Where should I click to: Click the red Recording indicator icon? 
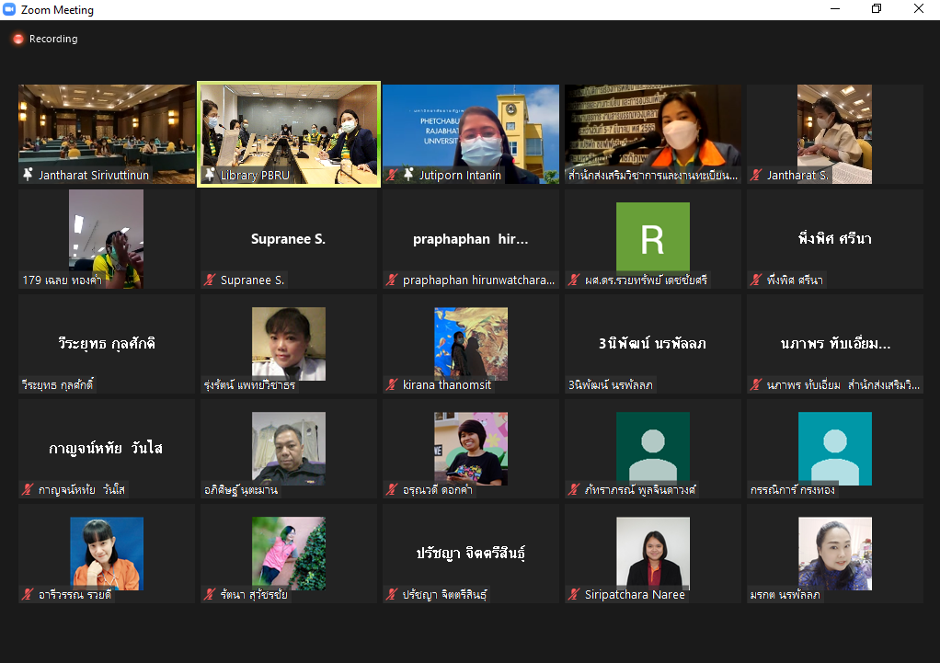[x=17, y=39]
